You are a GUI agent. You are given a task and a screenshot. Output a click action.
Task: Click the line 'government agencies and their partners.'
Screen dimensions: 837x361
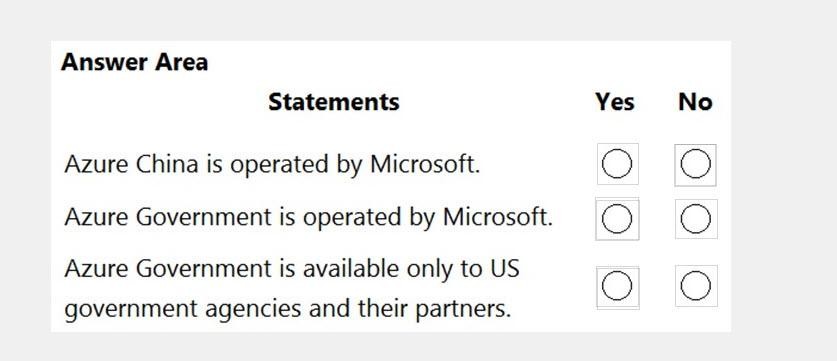(x=288, y=310)
